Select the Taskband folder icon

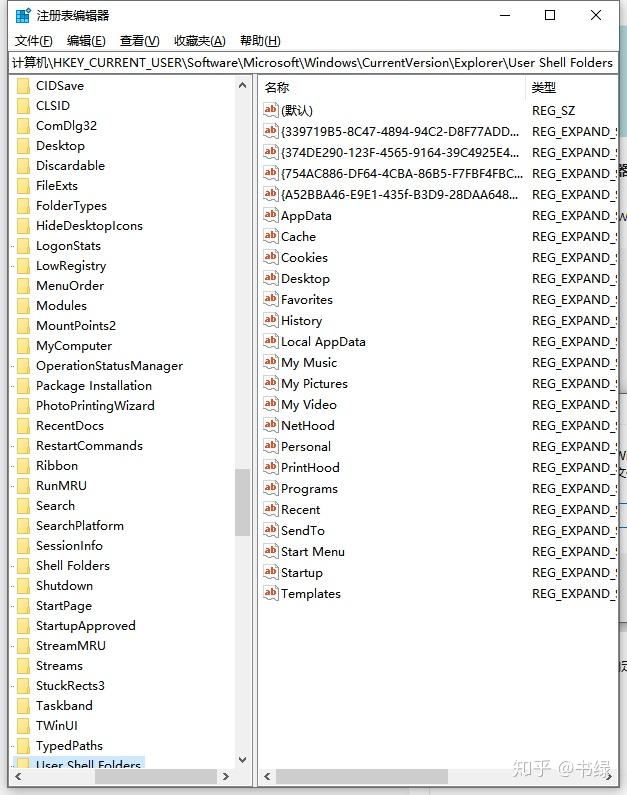click(x=23, y=705)
